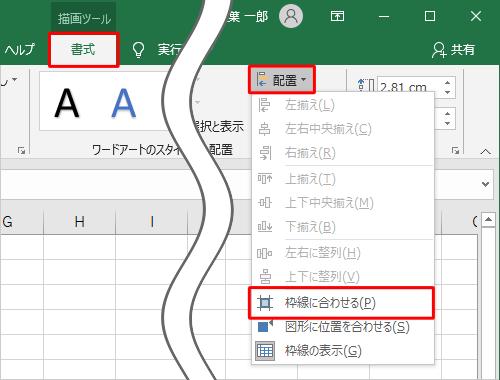Select column H header
This screenshot has width=500, height=380.
pyautogui.click(x=79, y=222)
